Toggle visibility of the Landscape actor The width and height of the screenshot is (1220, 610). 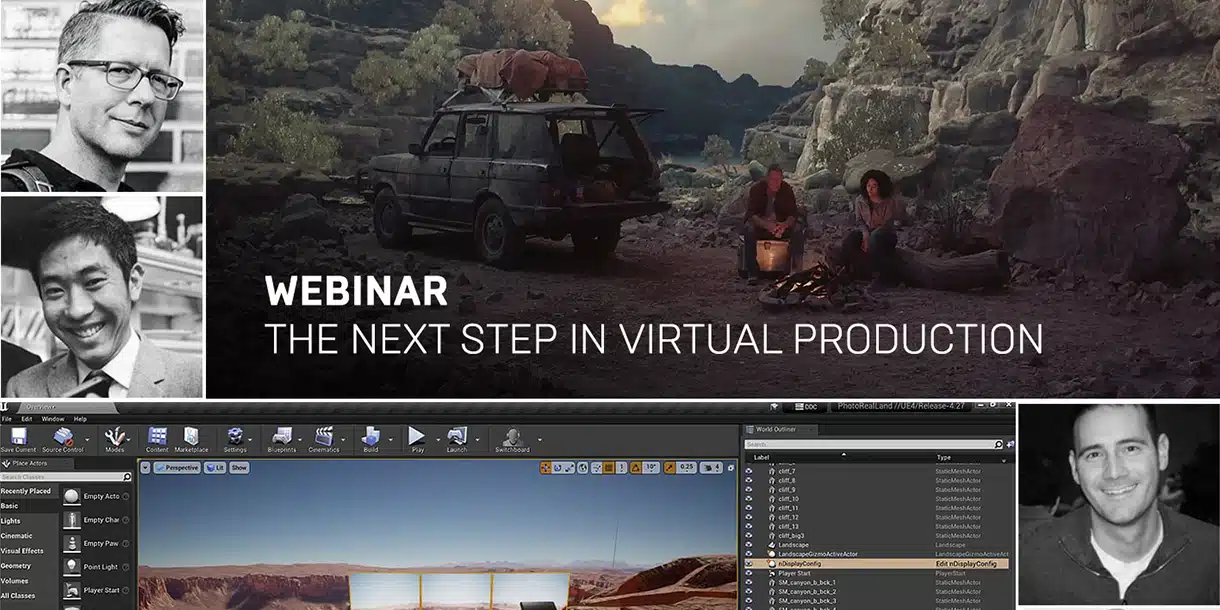point(749,545)
